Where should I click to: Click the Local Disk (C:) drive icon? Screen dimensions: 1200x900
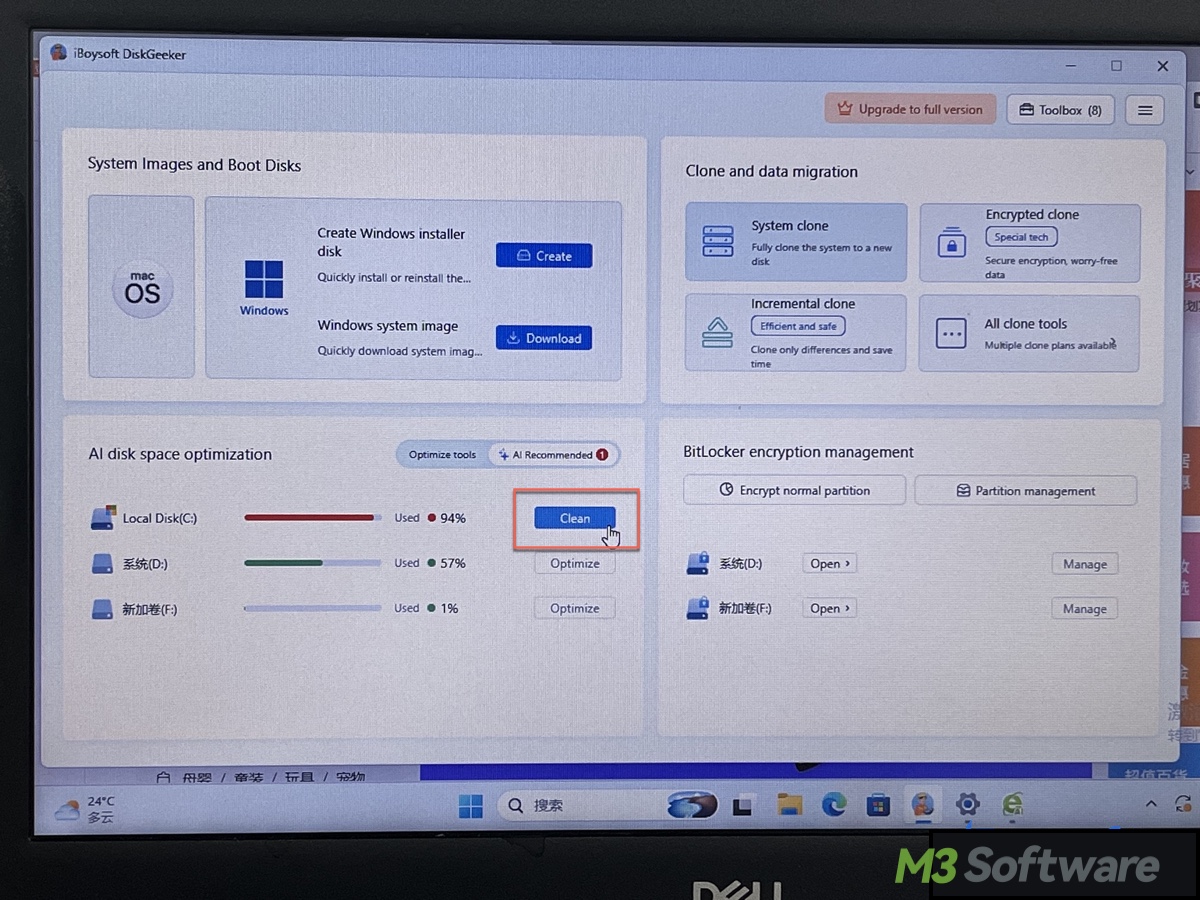point(103,518)
